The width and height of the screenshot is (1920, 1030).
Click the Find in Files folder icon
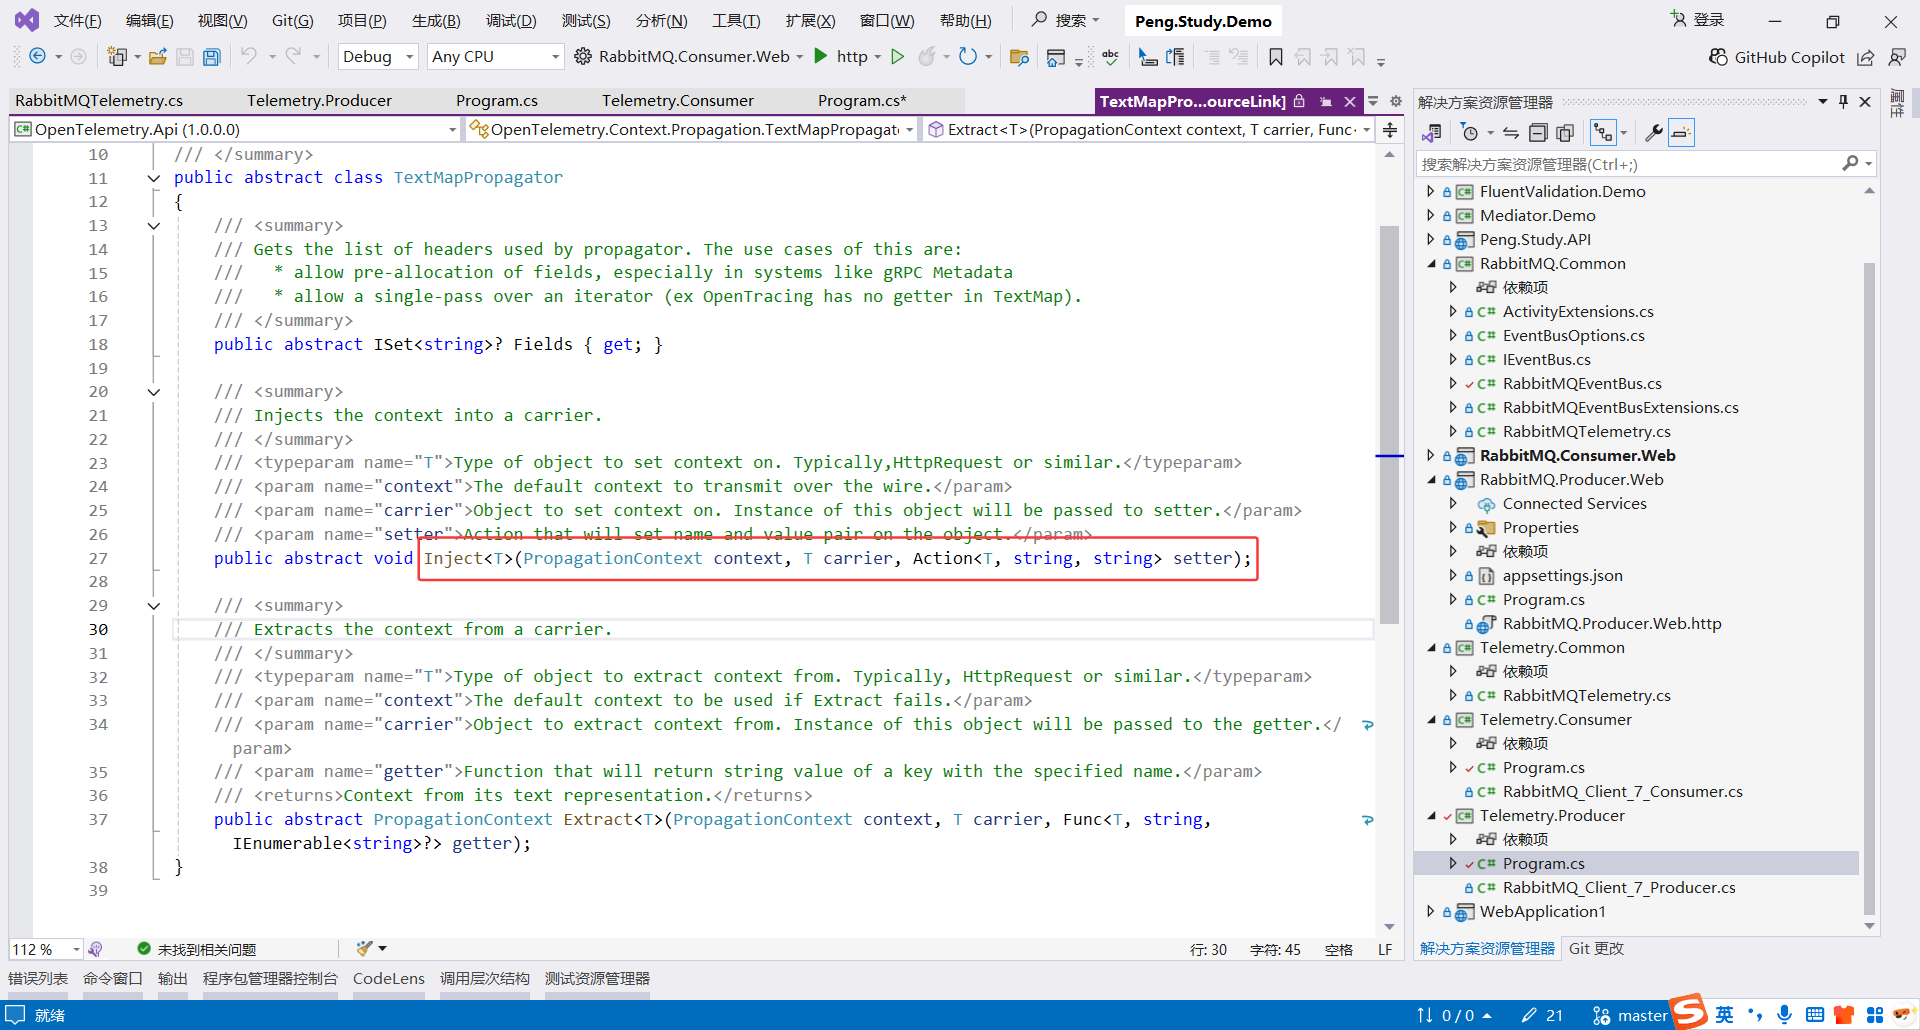tap(1019, 57)
